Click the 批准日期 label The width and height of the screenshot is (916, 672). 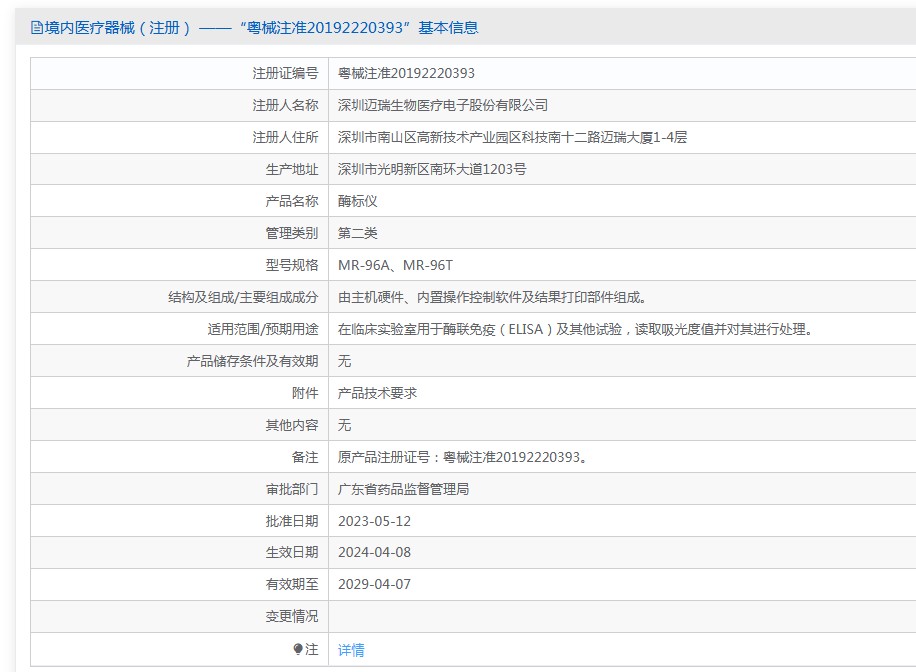[x=292, y=521]
